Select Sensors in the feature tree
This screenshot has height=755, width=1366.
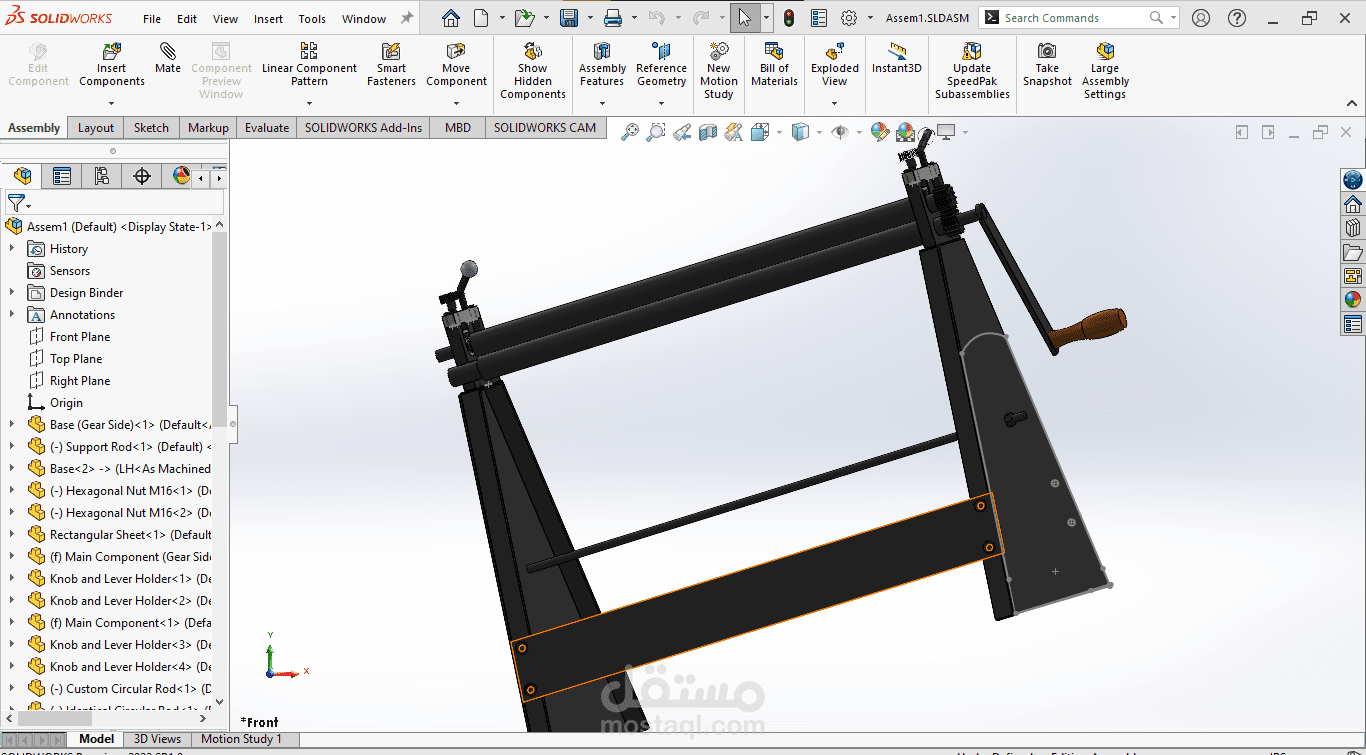point(69,271)
